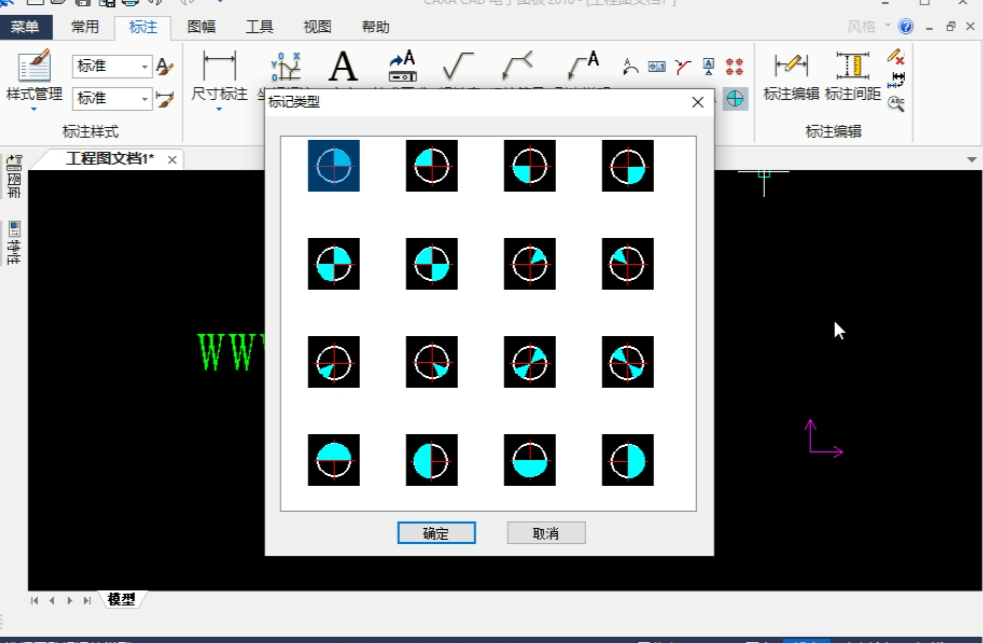
Task: Expand the 样式管理 dropdown arrow
Action: coord(34,109)
